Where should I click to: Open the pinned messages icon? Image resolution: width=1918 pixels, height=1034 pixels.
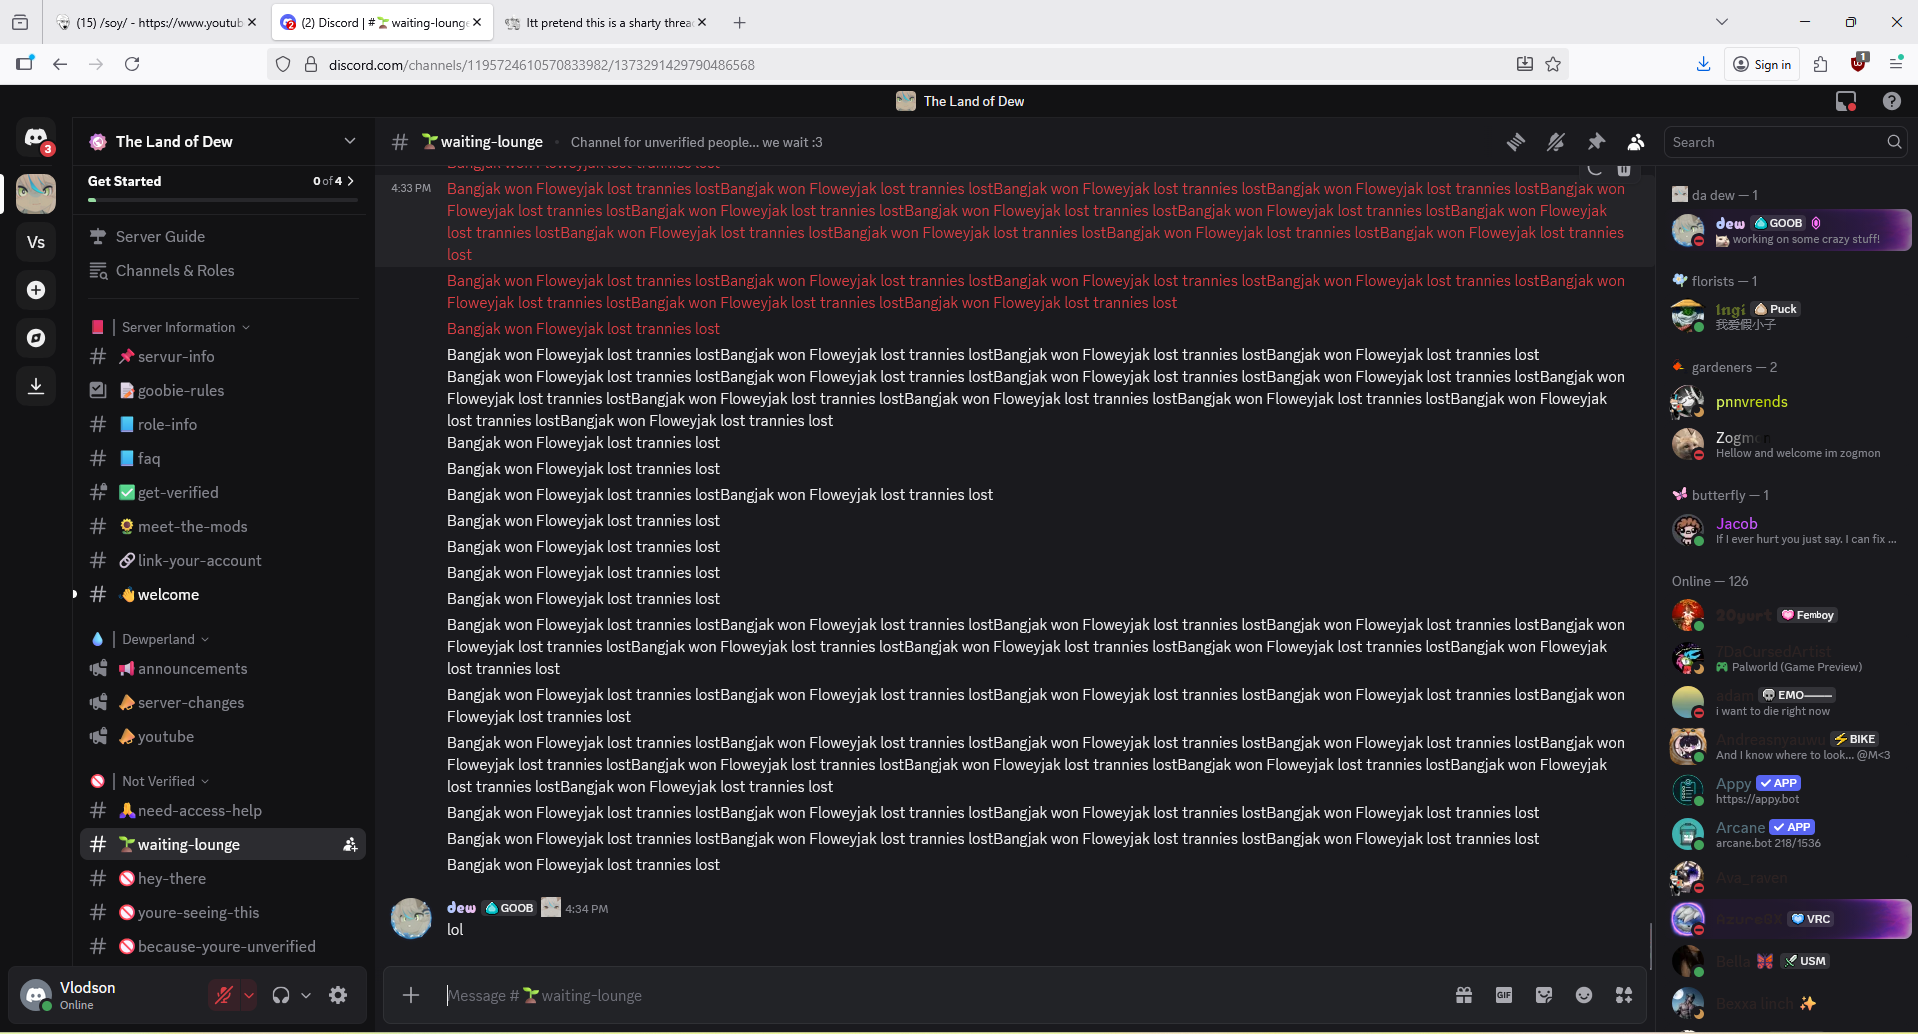(x=1596, y=142)
